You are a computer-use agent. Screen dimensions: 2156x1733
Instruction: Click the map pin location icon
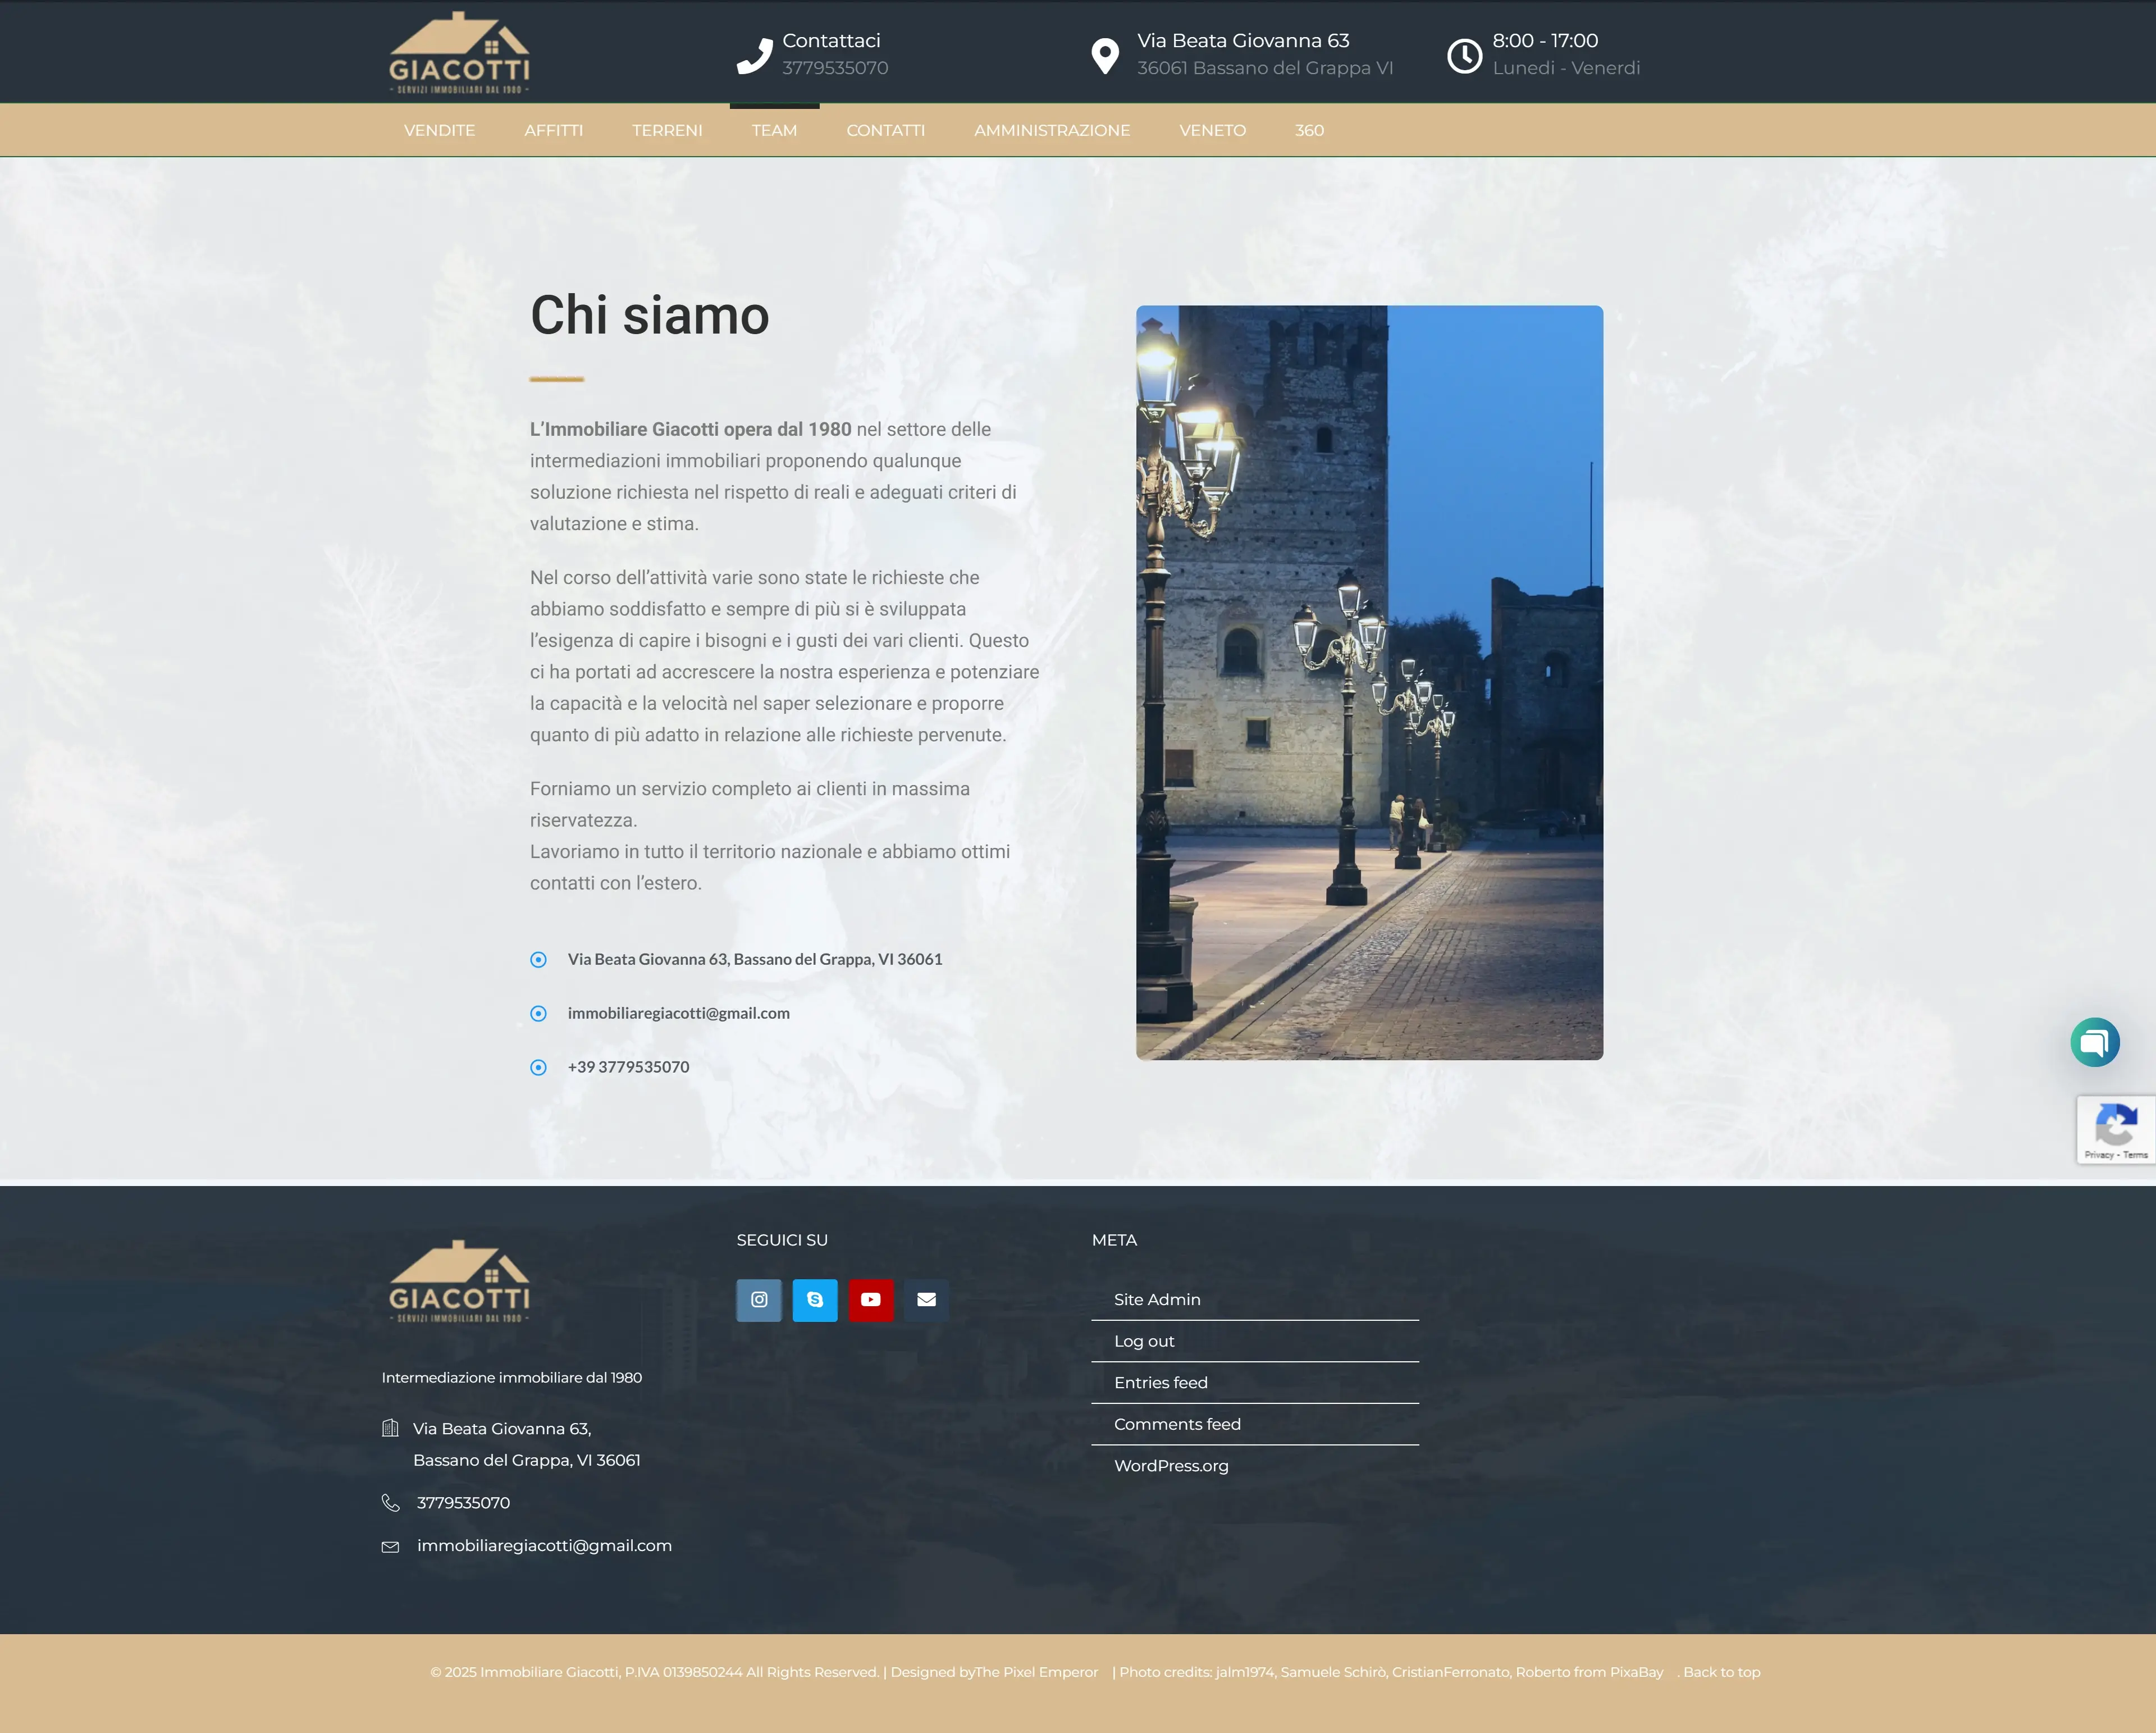tap(1105, 56)
